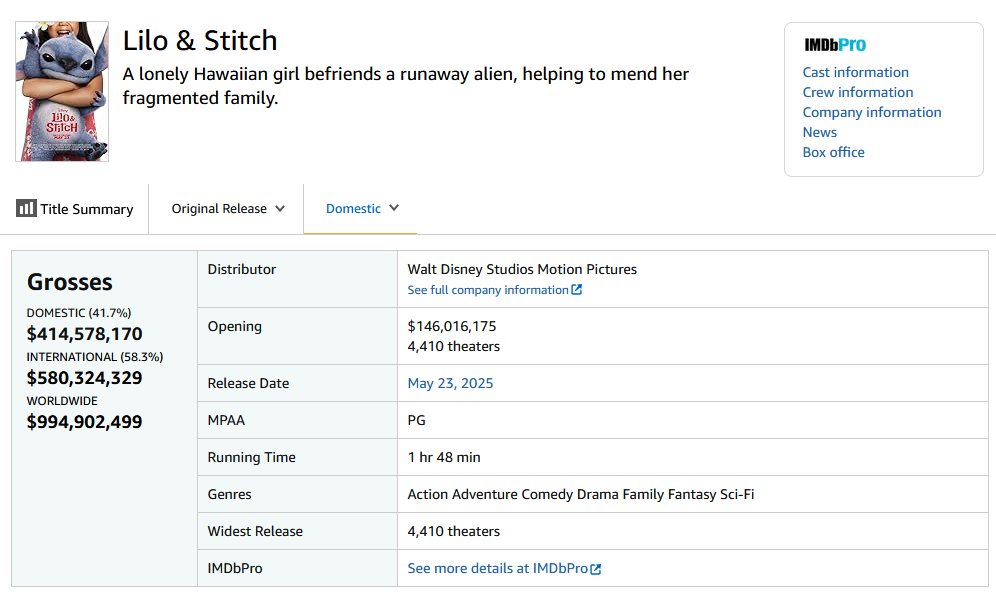Click See more details at IMDbPro link
This screenshot has width=996, height=592.
497,568
